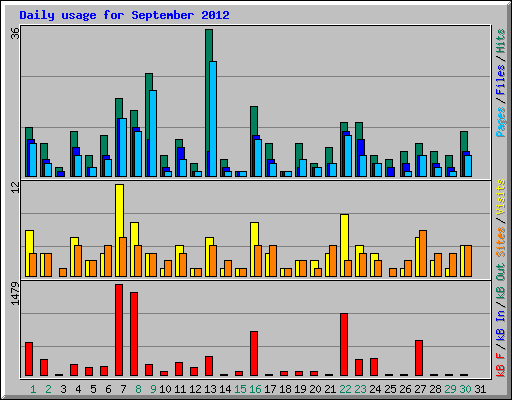512x400 pixels.
Task: Click the '1479' value on the kB axis
Action: click(15, 294)
